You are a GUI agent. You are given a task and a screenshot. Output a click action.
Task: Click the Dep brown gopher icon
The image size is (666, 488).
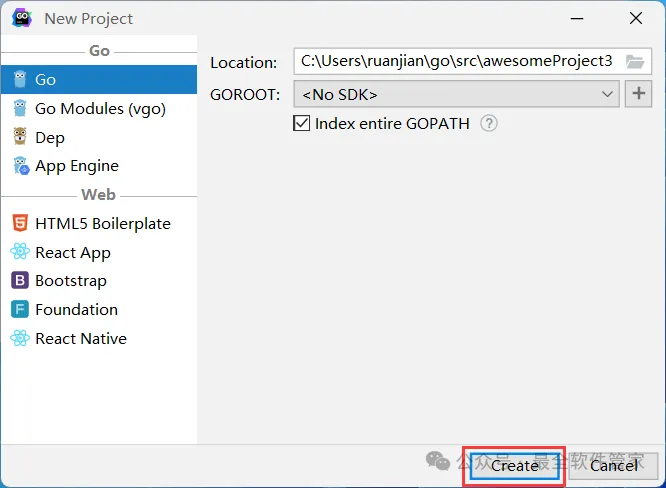point(20,136)
